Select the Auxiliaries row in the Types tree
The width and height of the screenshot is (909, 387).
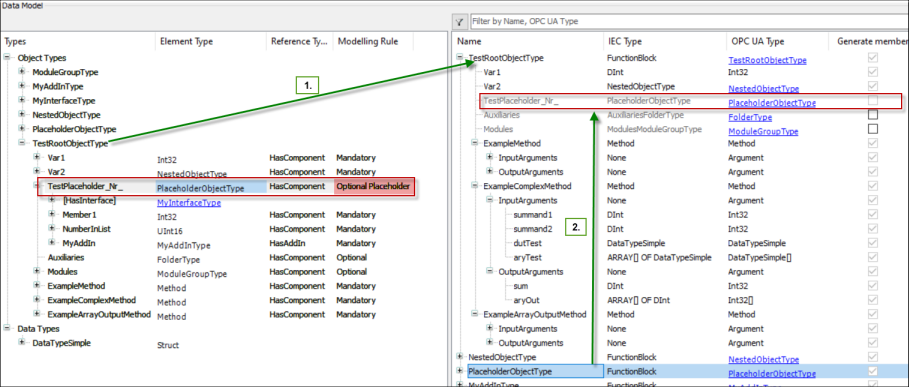66,257
